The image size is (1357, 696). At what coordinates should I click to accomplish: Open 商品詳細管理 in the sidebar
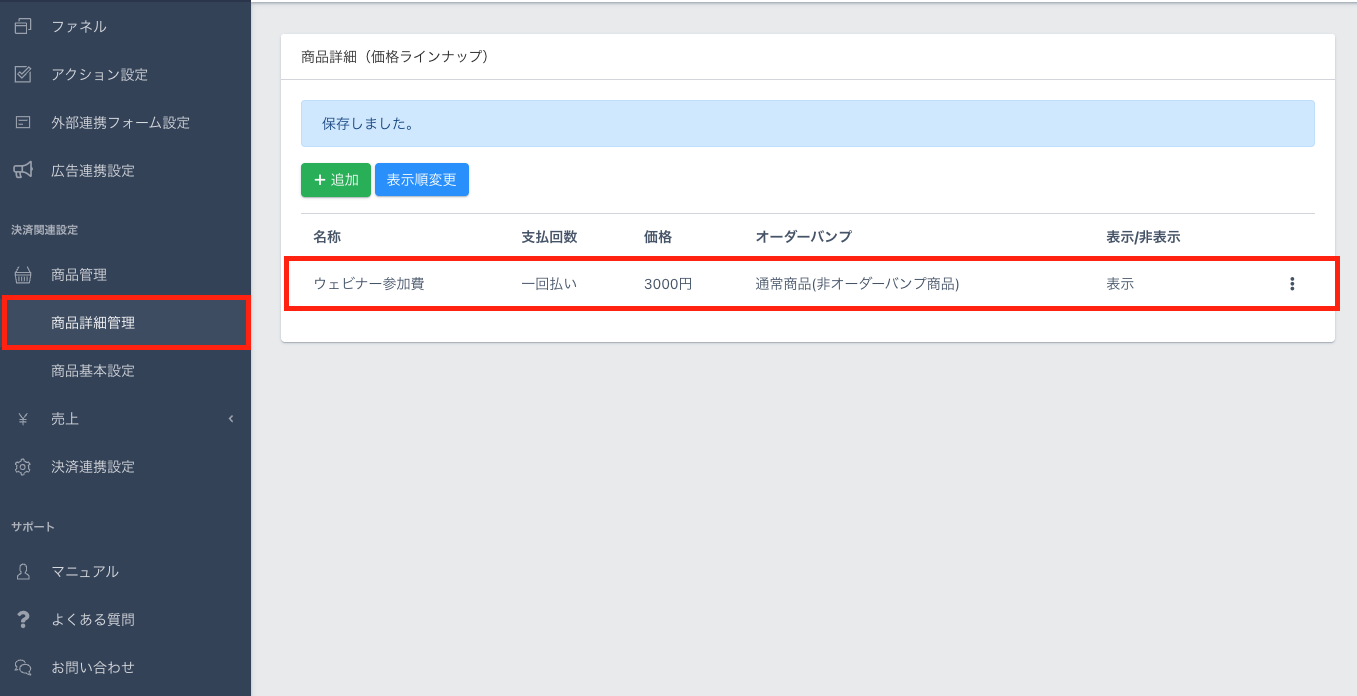(x=93, y=323)
